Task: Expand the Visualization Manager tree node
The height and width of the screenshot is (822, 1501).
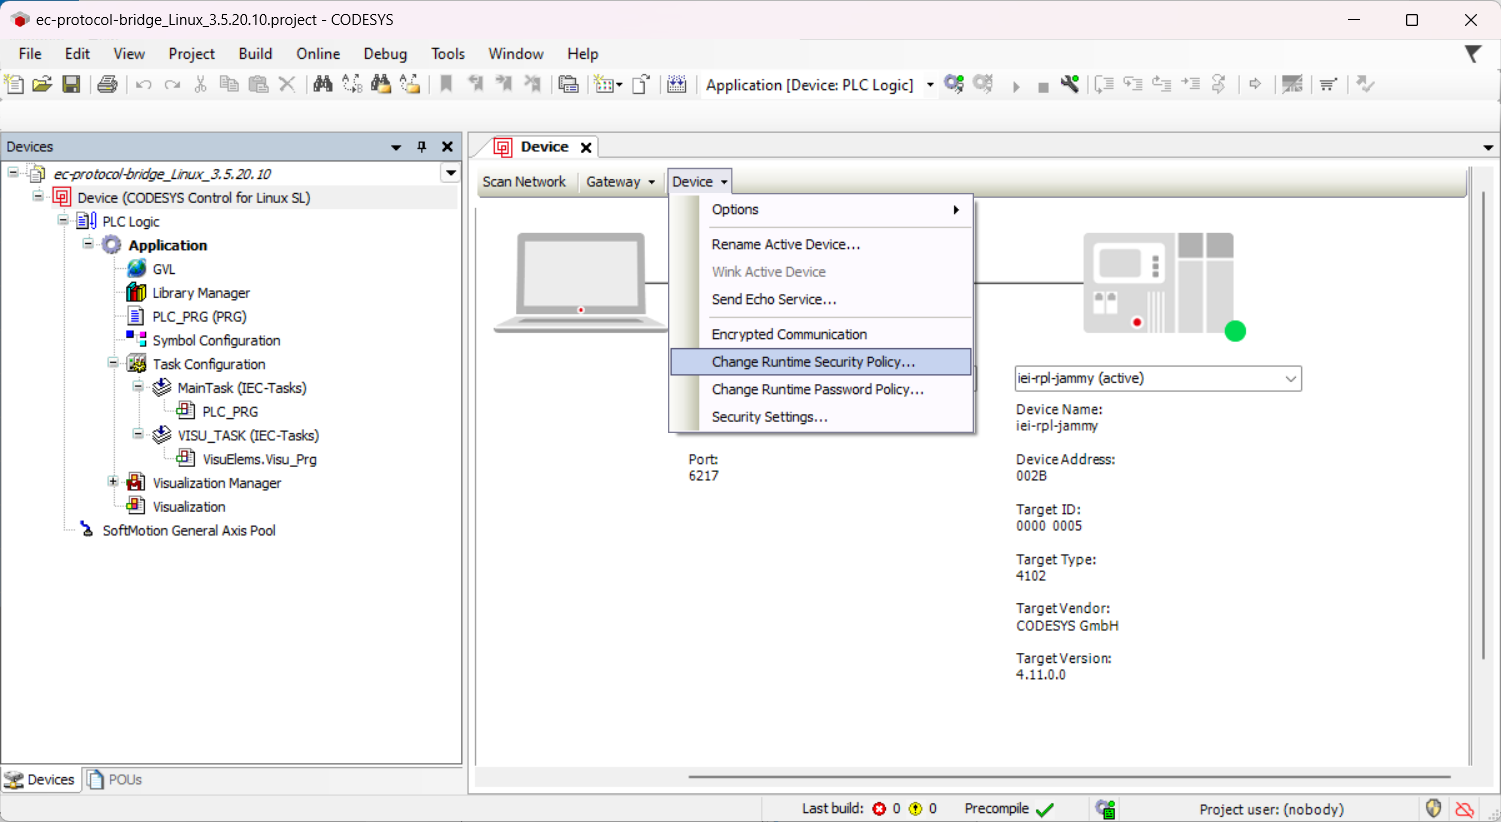Action: click(113, 482)
